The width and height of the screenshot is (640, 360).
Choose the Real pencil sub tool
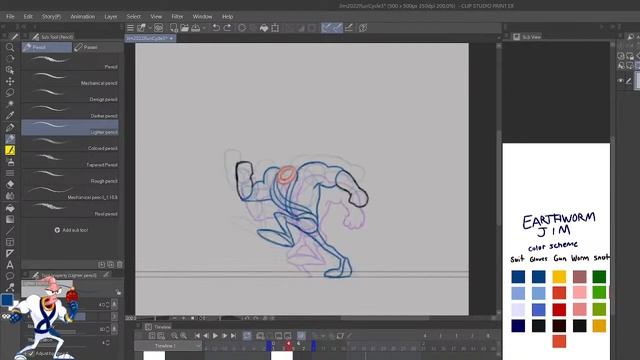[x=70, y=209]
